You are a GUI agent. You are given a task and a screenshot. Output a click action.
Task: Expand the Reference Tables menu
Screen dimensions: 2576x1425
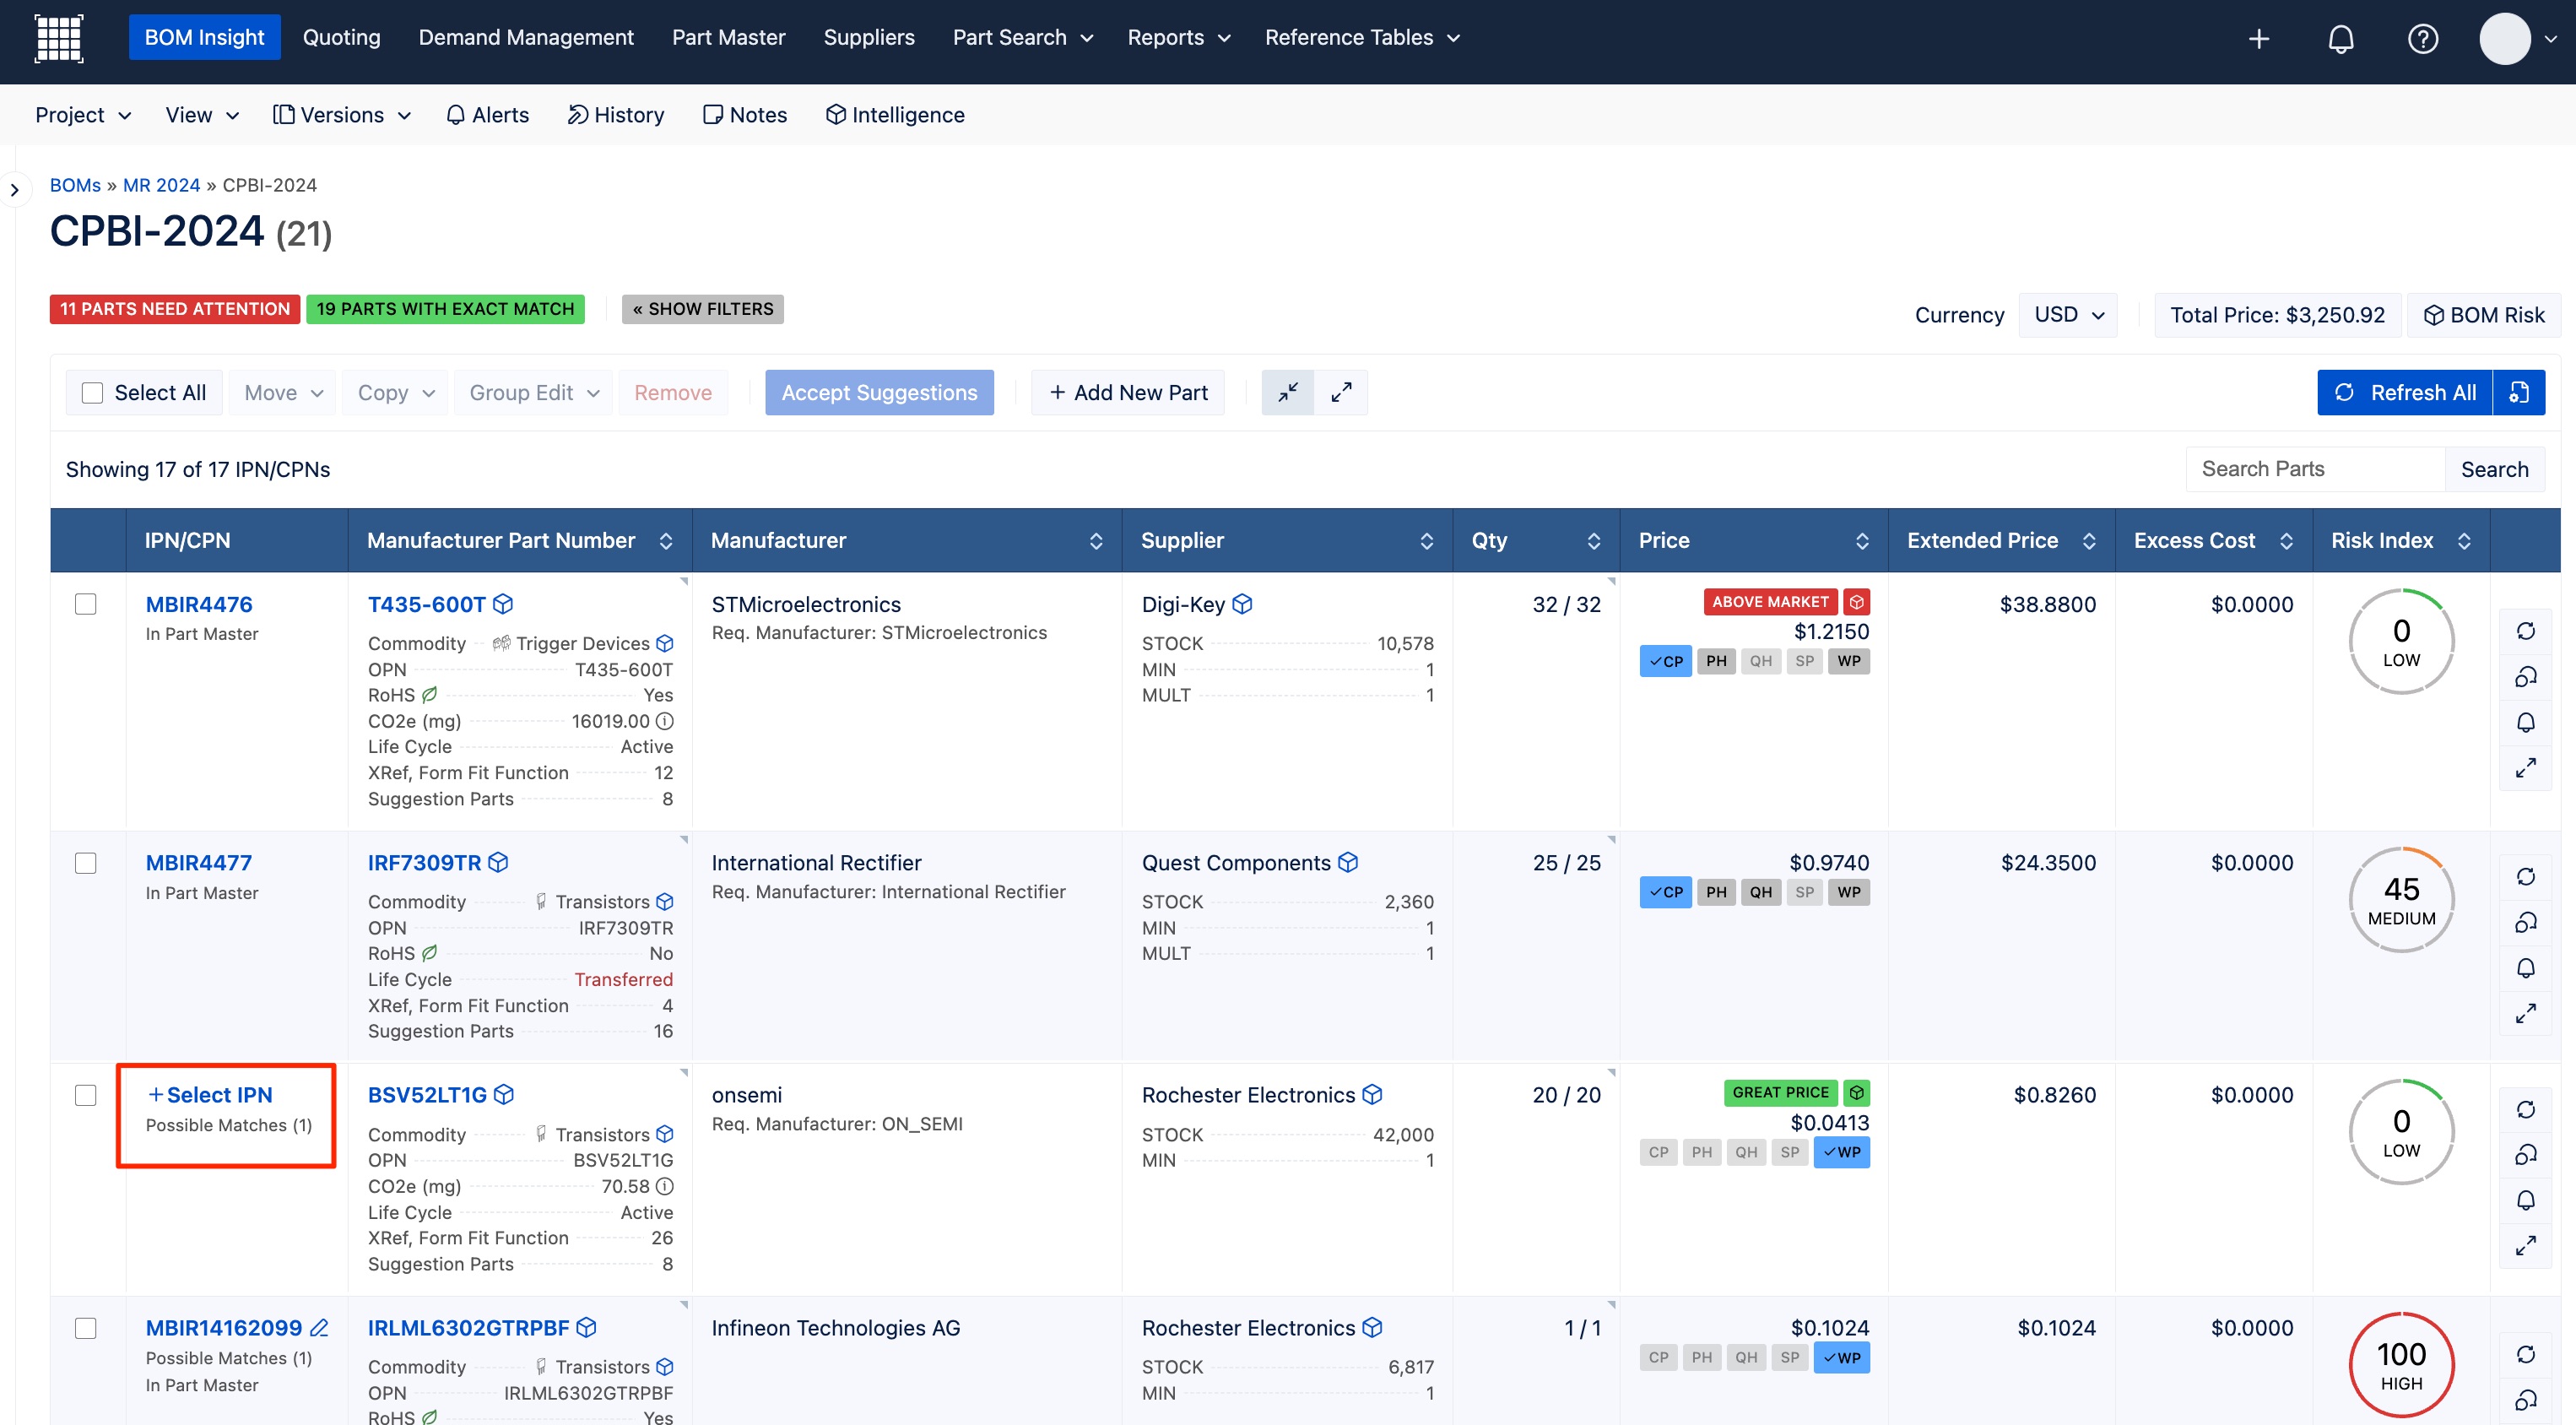pos(1362,38)
